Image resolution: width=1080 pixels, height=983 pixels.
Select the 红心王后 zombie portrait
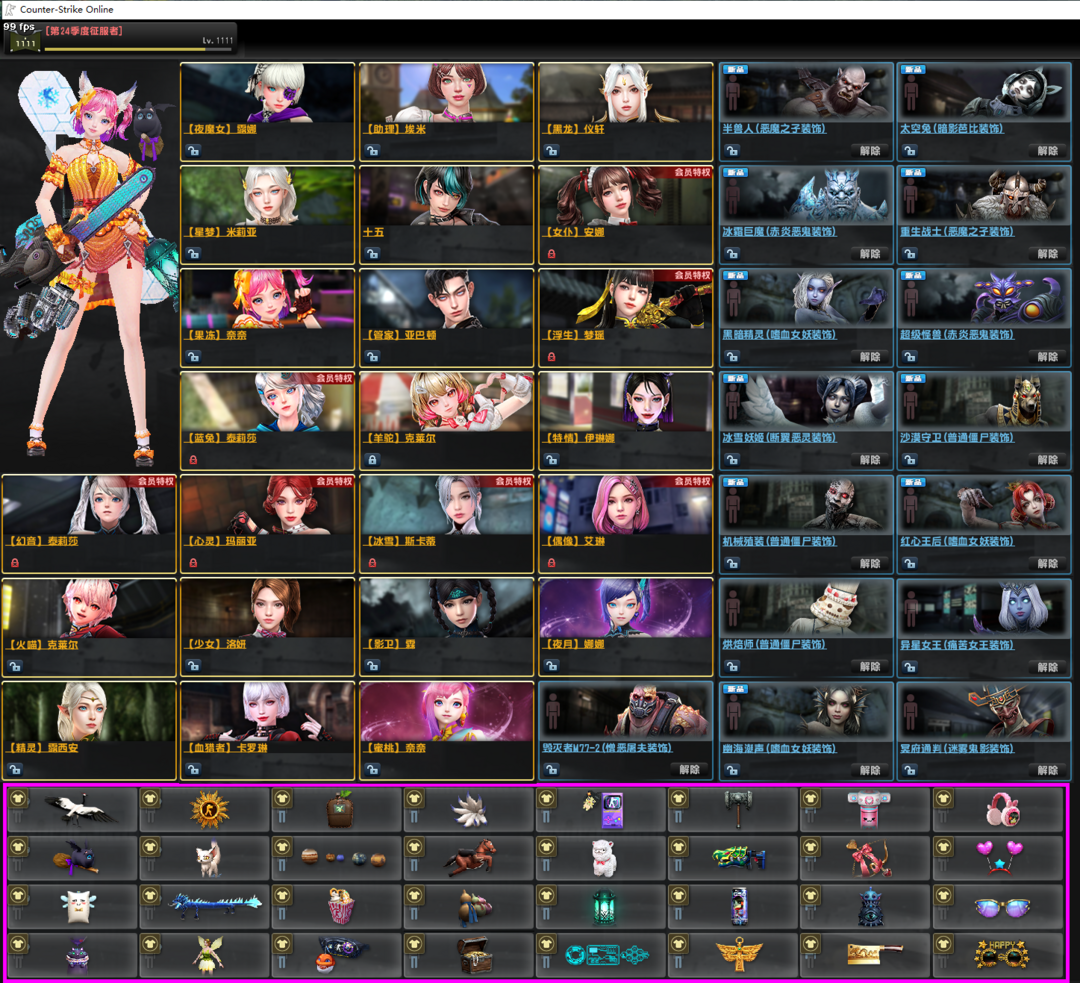984,506
